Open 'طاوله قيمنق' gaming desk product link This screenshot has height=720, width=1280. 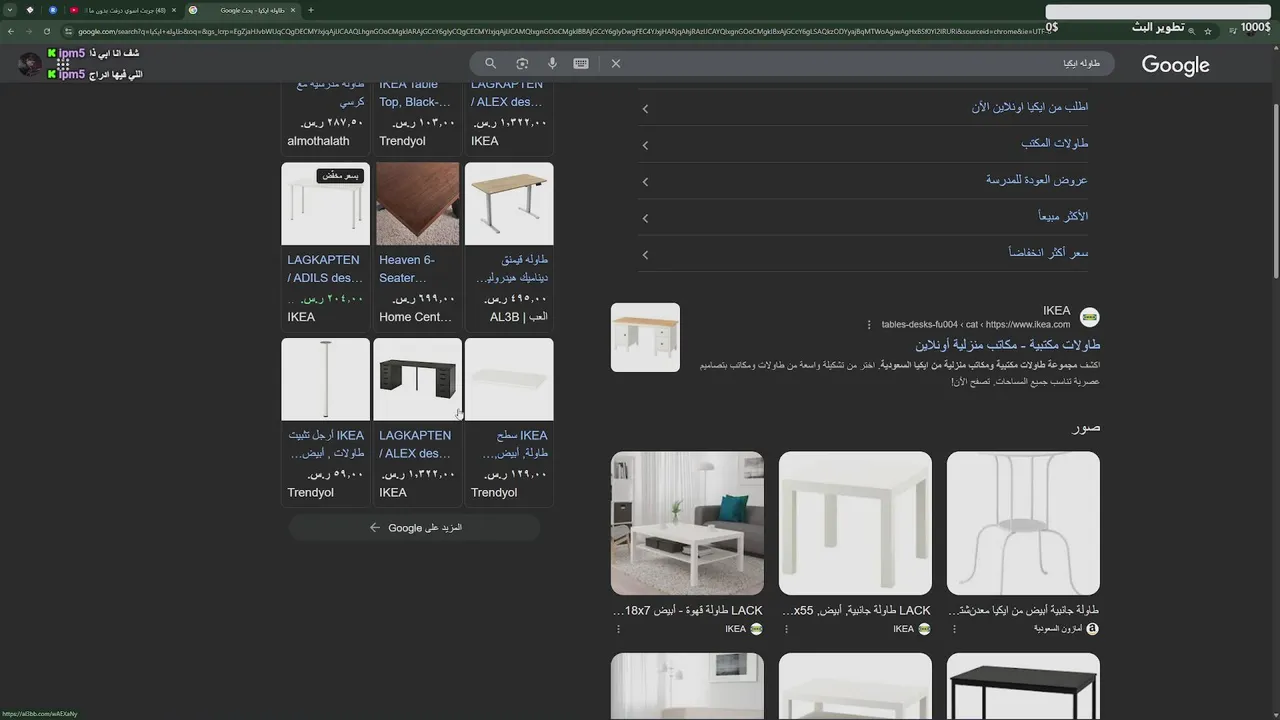512,269
